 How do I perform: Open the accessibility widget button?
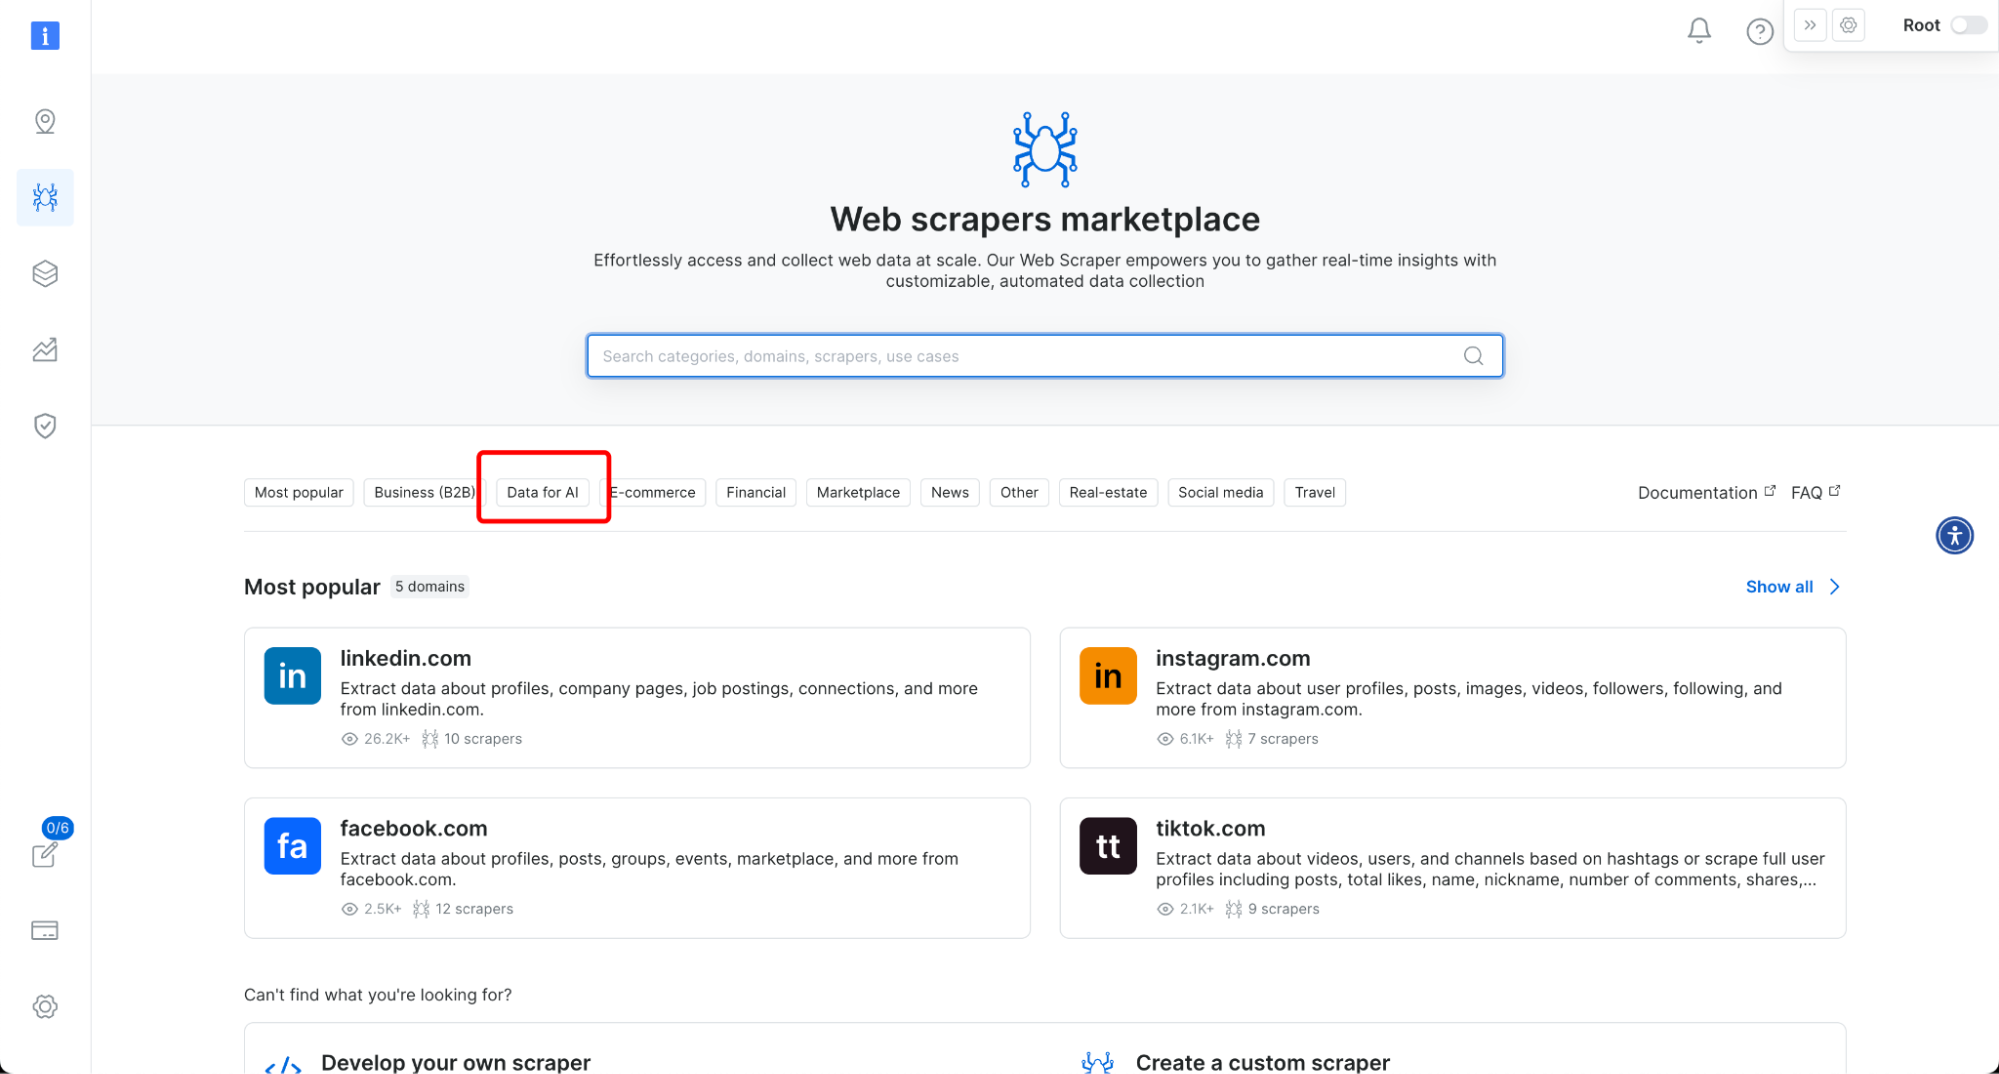1954,535
